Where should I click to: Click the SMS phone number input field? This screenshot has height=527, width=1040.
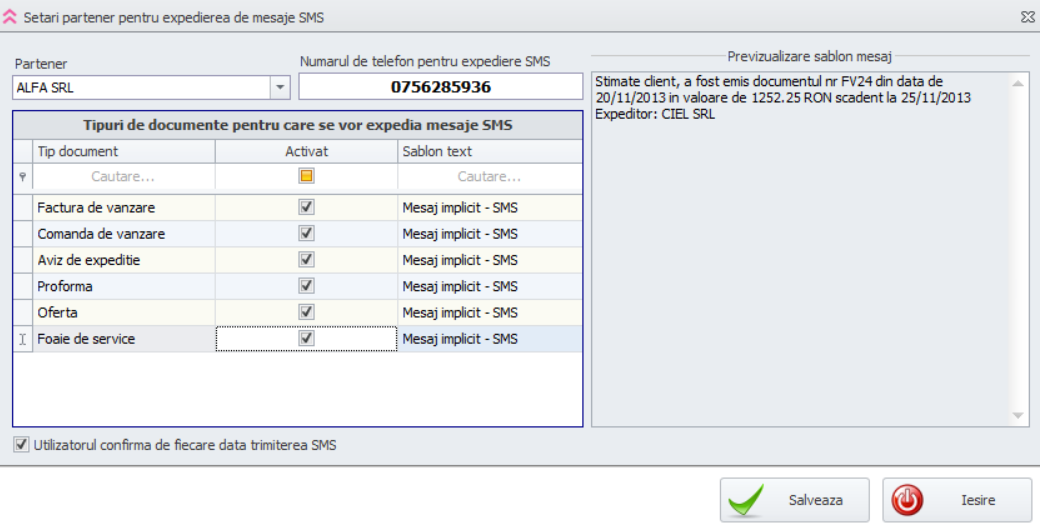click(x=440, y=87)
